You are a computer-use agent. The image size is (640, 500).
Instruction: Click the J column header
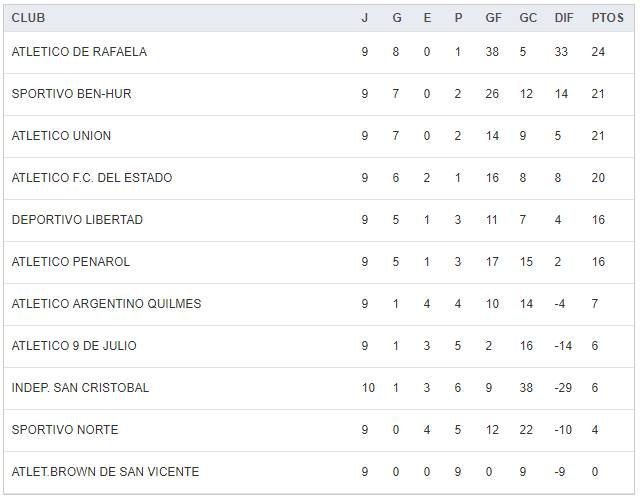pyautogui.click(x=365, y=18)
